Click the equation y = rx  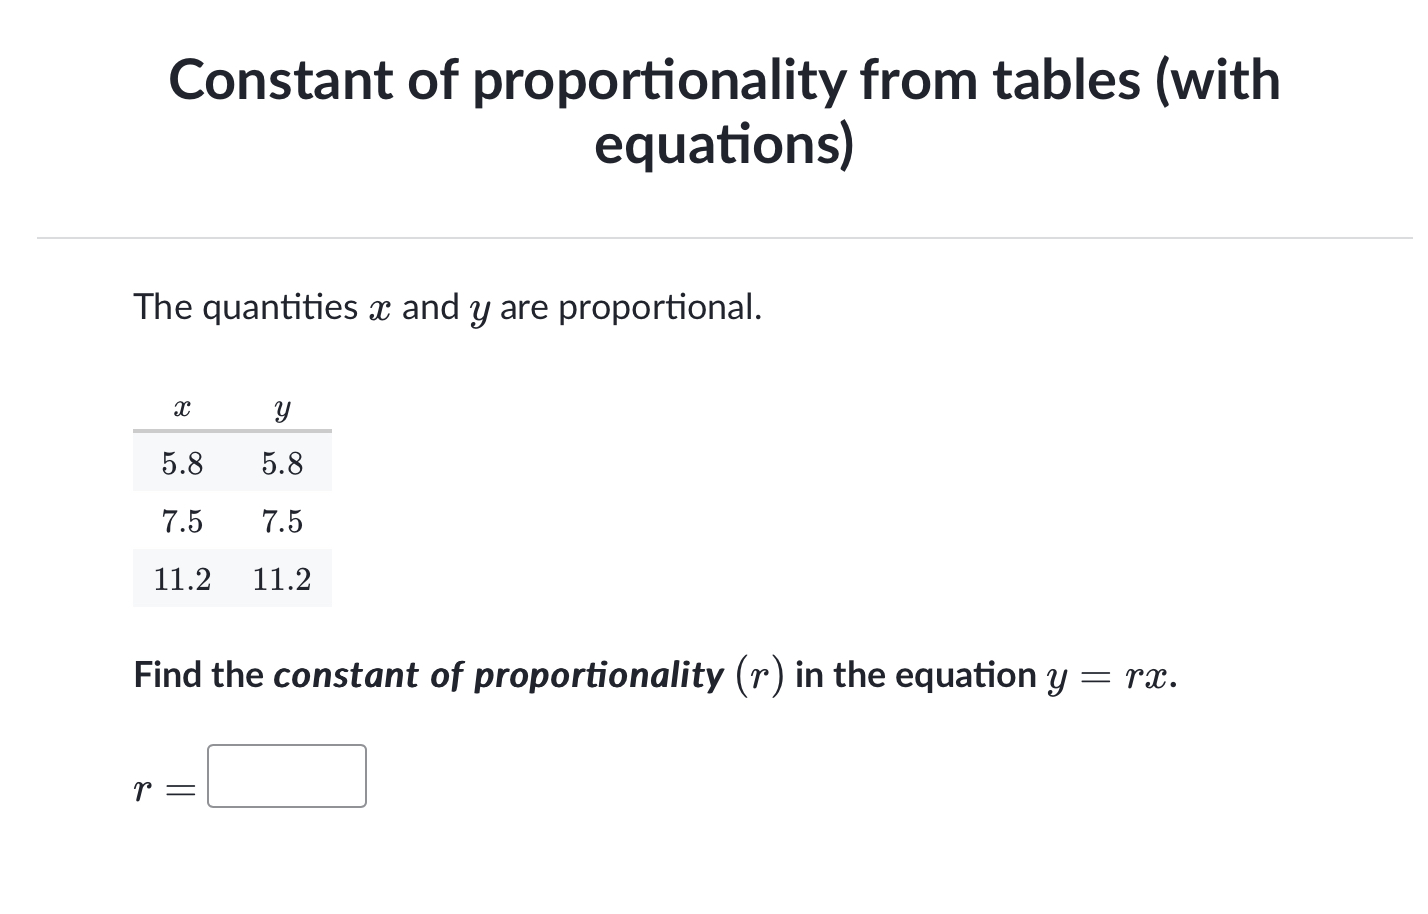point(1110,677)
